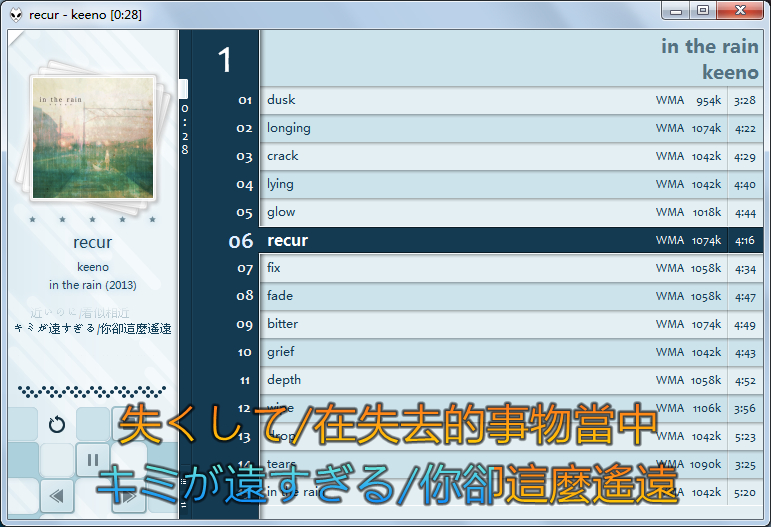
Task: Click the recur title under album art
Action: click(x=92, y=242)
